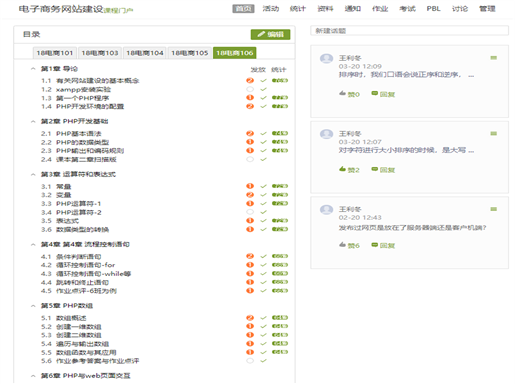Screen dimensions: 515x384
Task: Click the new topic input field
Action: [409, 31]
